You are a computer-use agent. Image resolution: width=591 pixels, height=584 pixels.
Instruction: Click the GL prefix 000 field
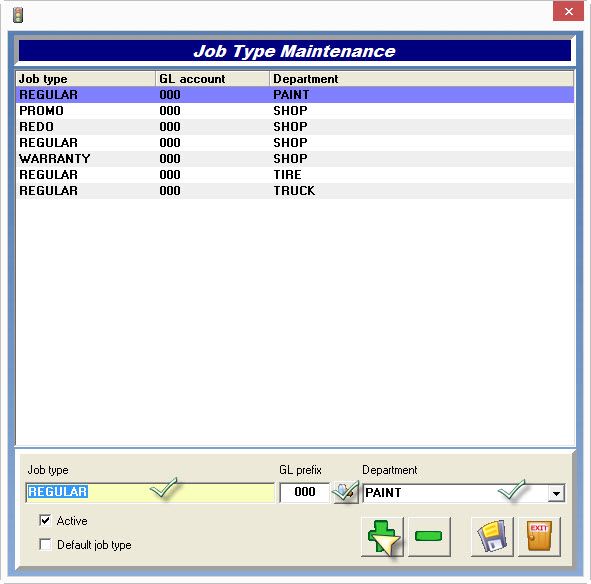click(x=305, y=492)
